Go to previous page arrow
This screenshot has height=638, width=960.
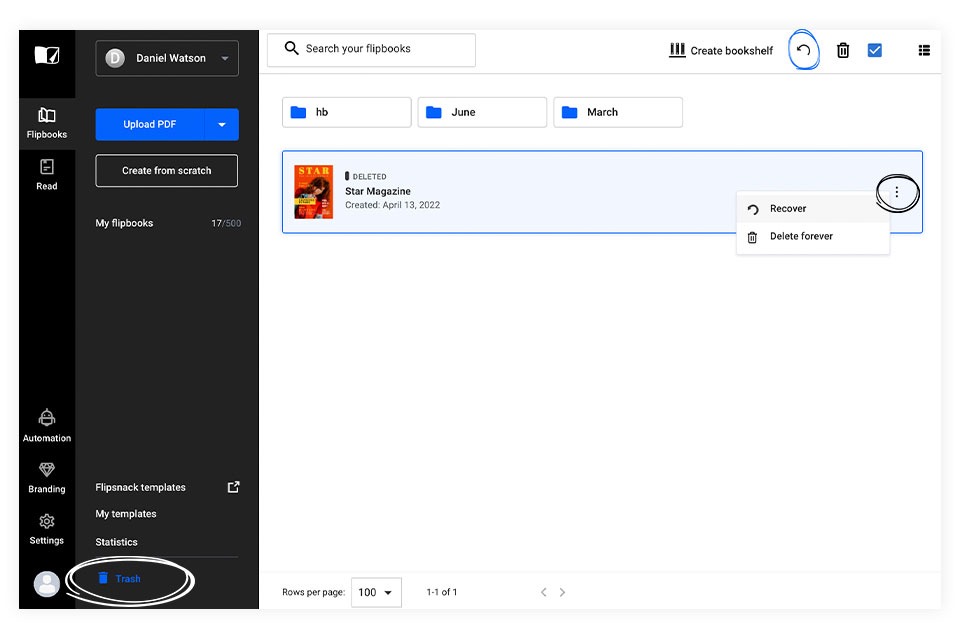(x=544, y=592)
